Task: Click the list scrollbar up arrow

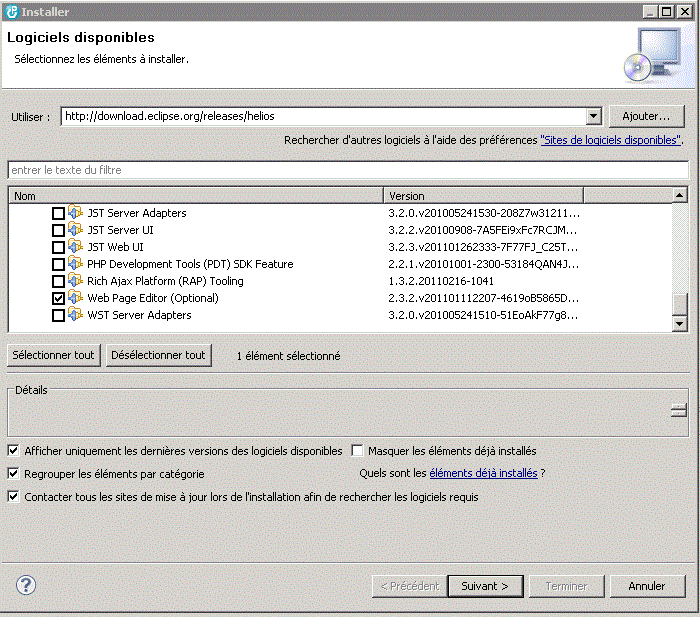Action: click(679, 195)
